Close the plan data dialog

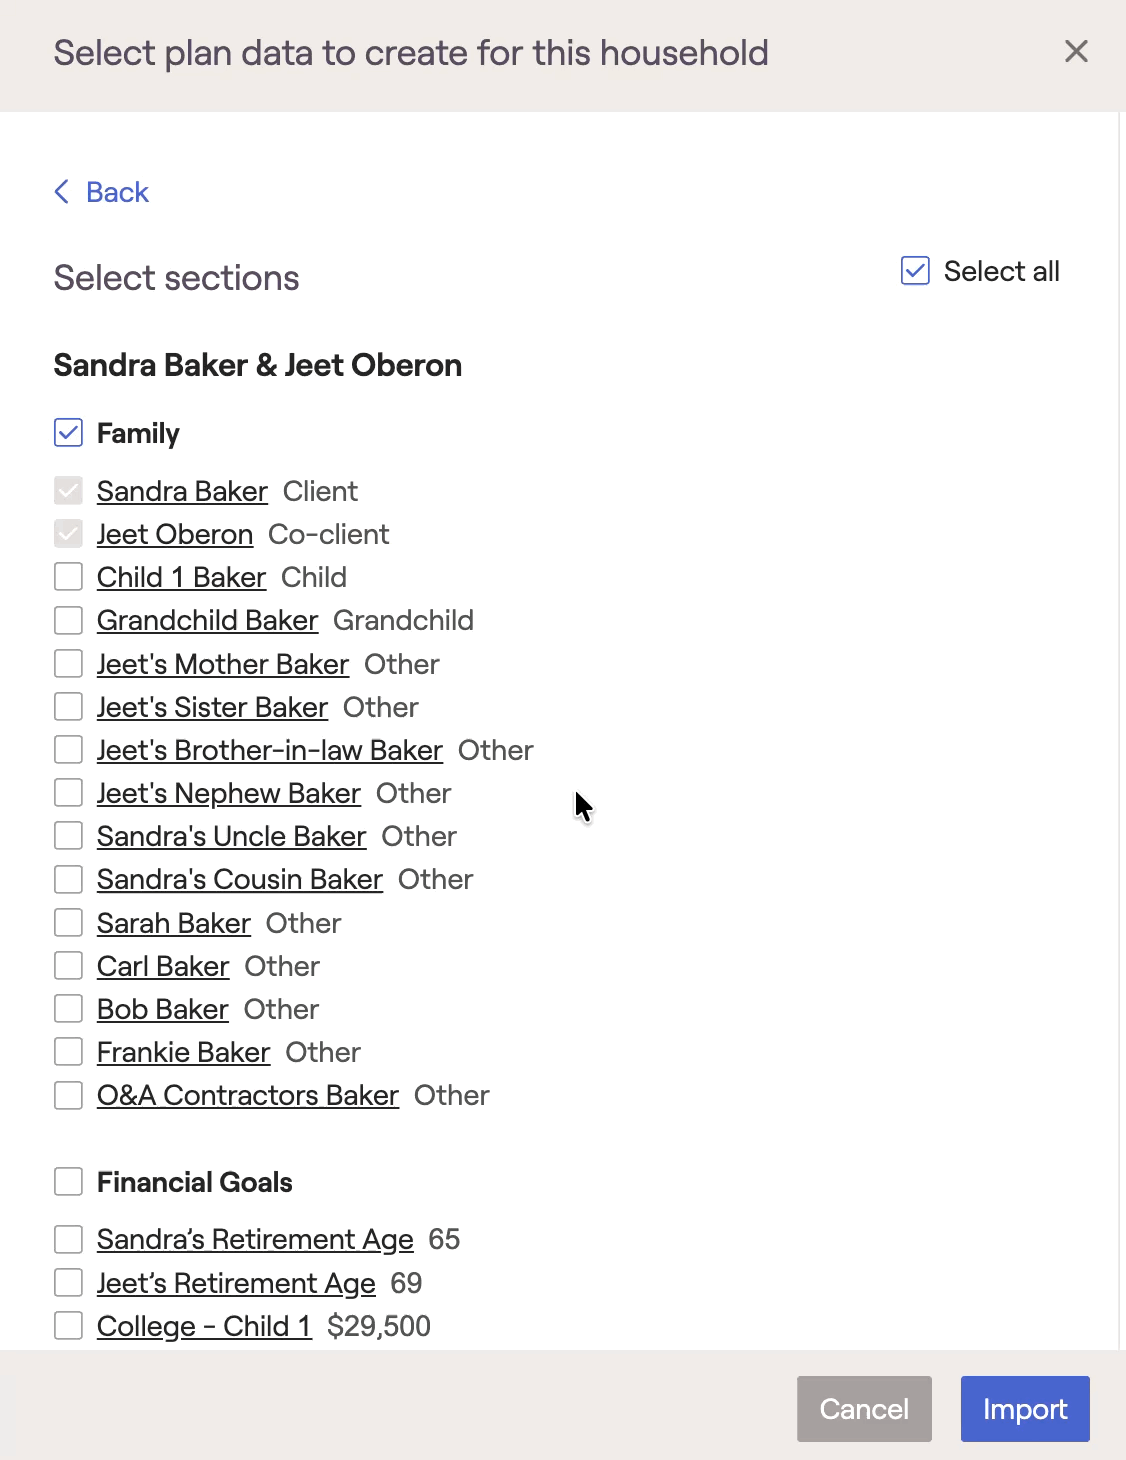[1076, 51]
